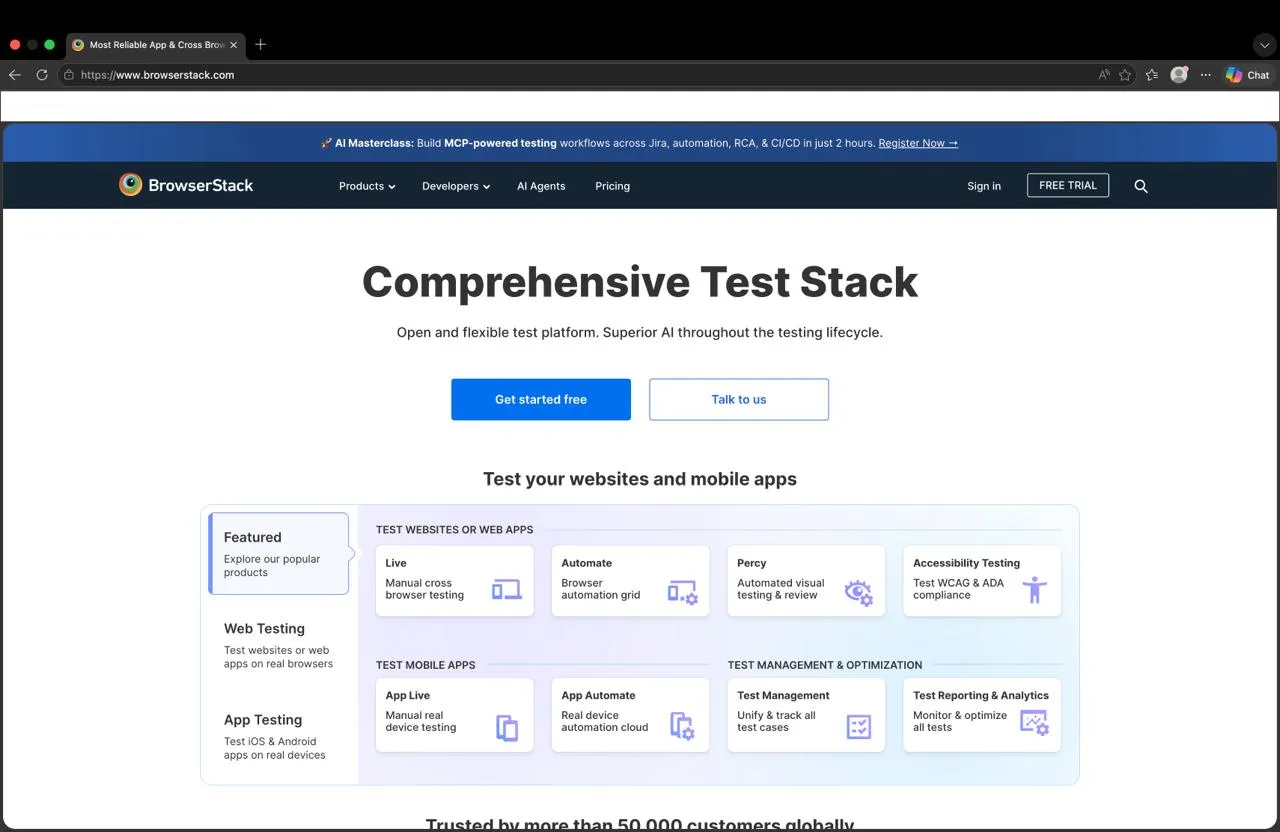Close the BrowserStack browser tab

(x=234, y=45)
